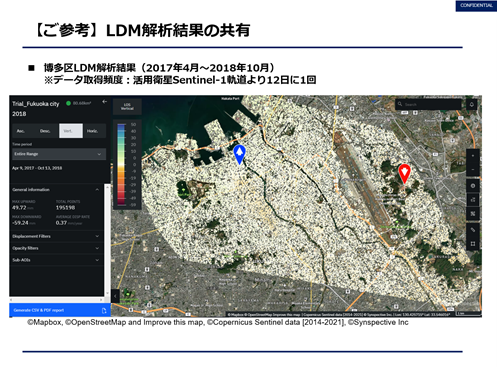Expand the Sub-AOIs section
Viewport: 497px width, 367px height.
[56, 260]
